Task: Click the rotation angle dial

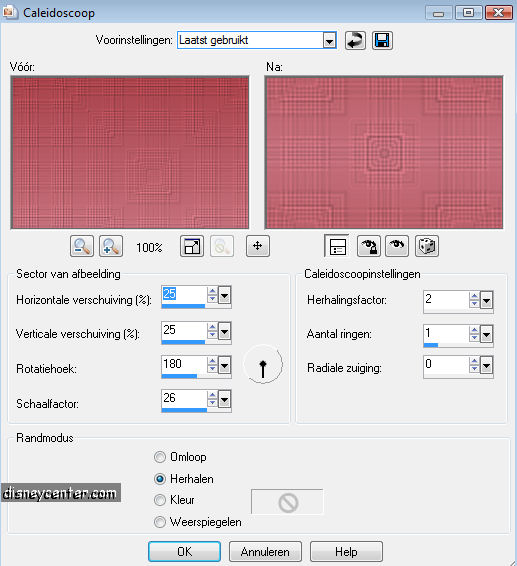Action: [x=263, y=365]
